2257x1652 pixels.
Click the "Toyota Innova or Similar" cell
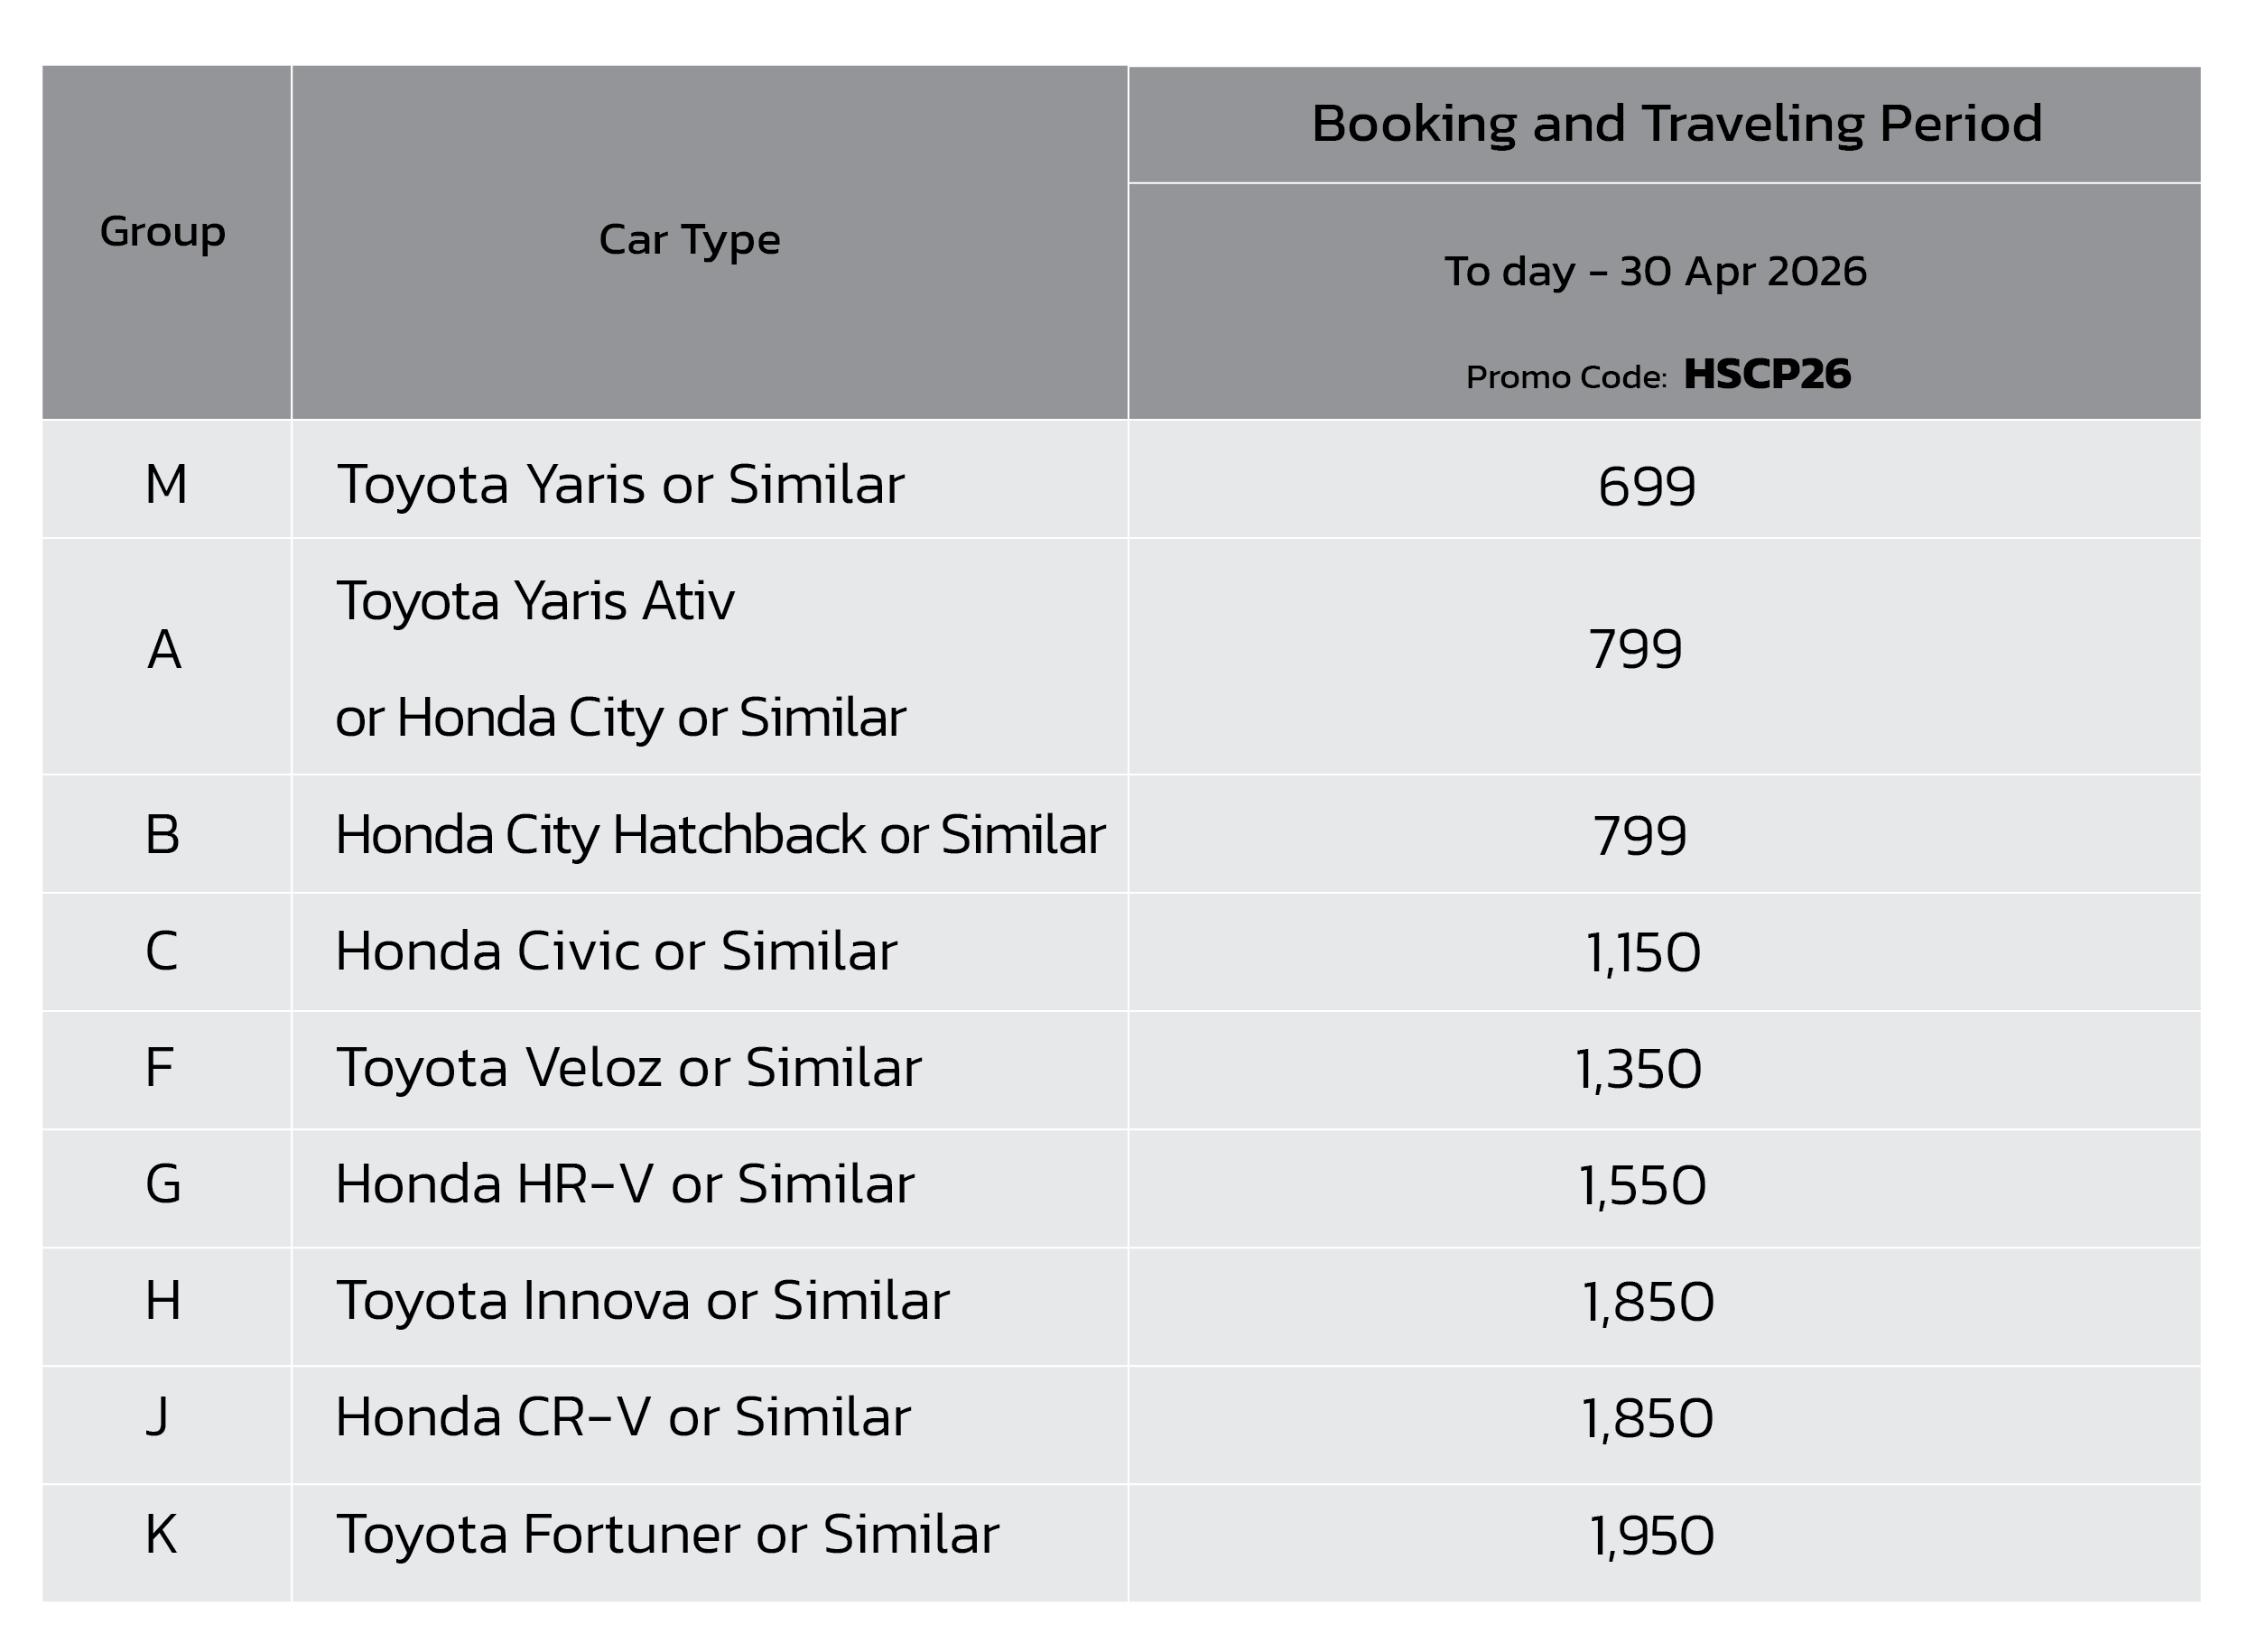(x=642, y=1301)
